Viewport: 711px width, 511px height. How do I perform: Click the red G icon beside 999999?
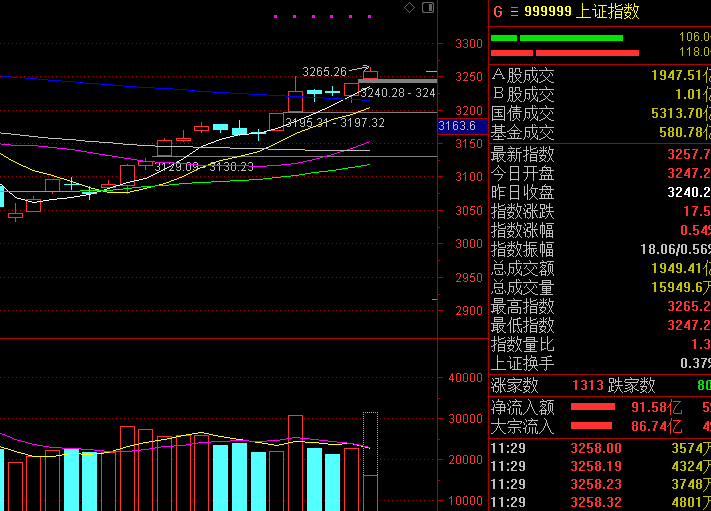(x=498, y=11)
